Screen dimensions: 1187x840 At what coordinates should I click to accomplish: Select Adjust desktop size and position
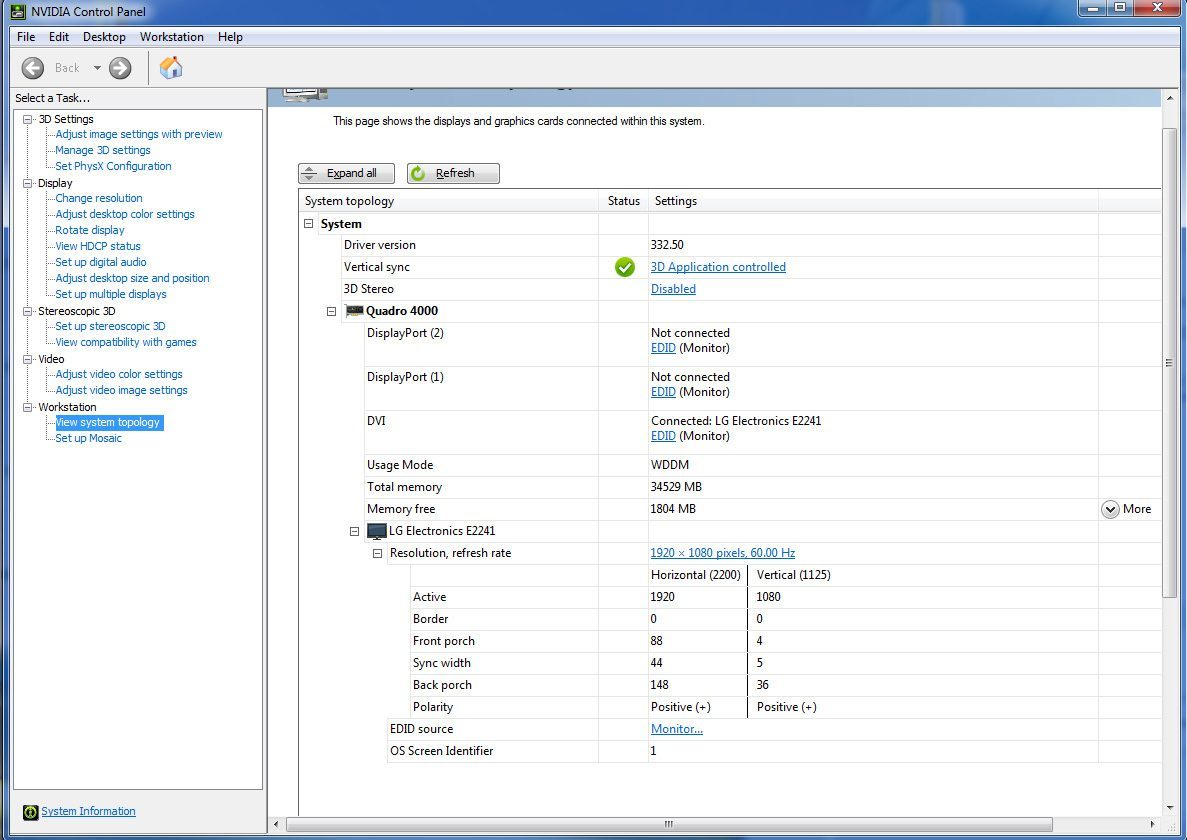click(x=132, y=278)
